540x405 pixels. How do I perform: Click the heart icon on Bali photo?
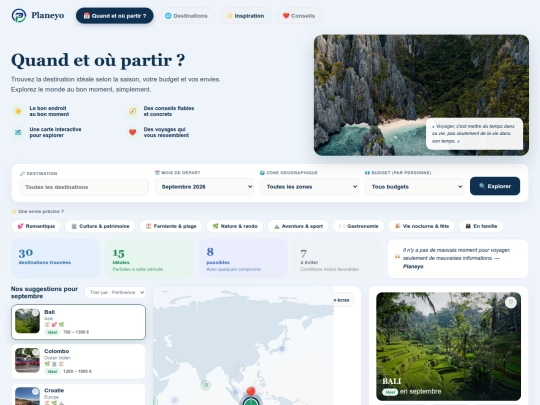pos(511,302)
